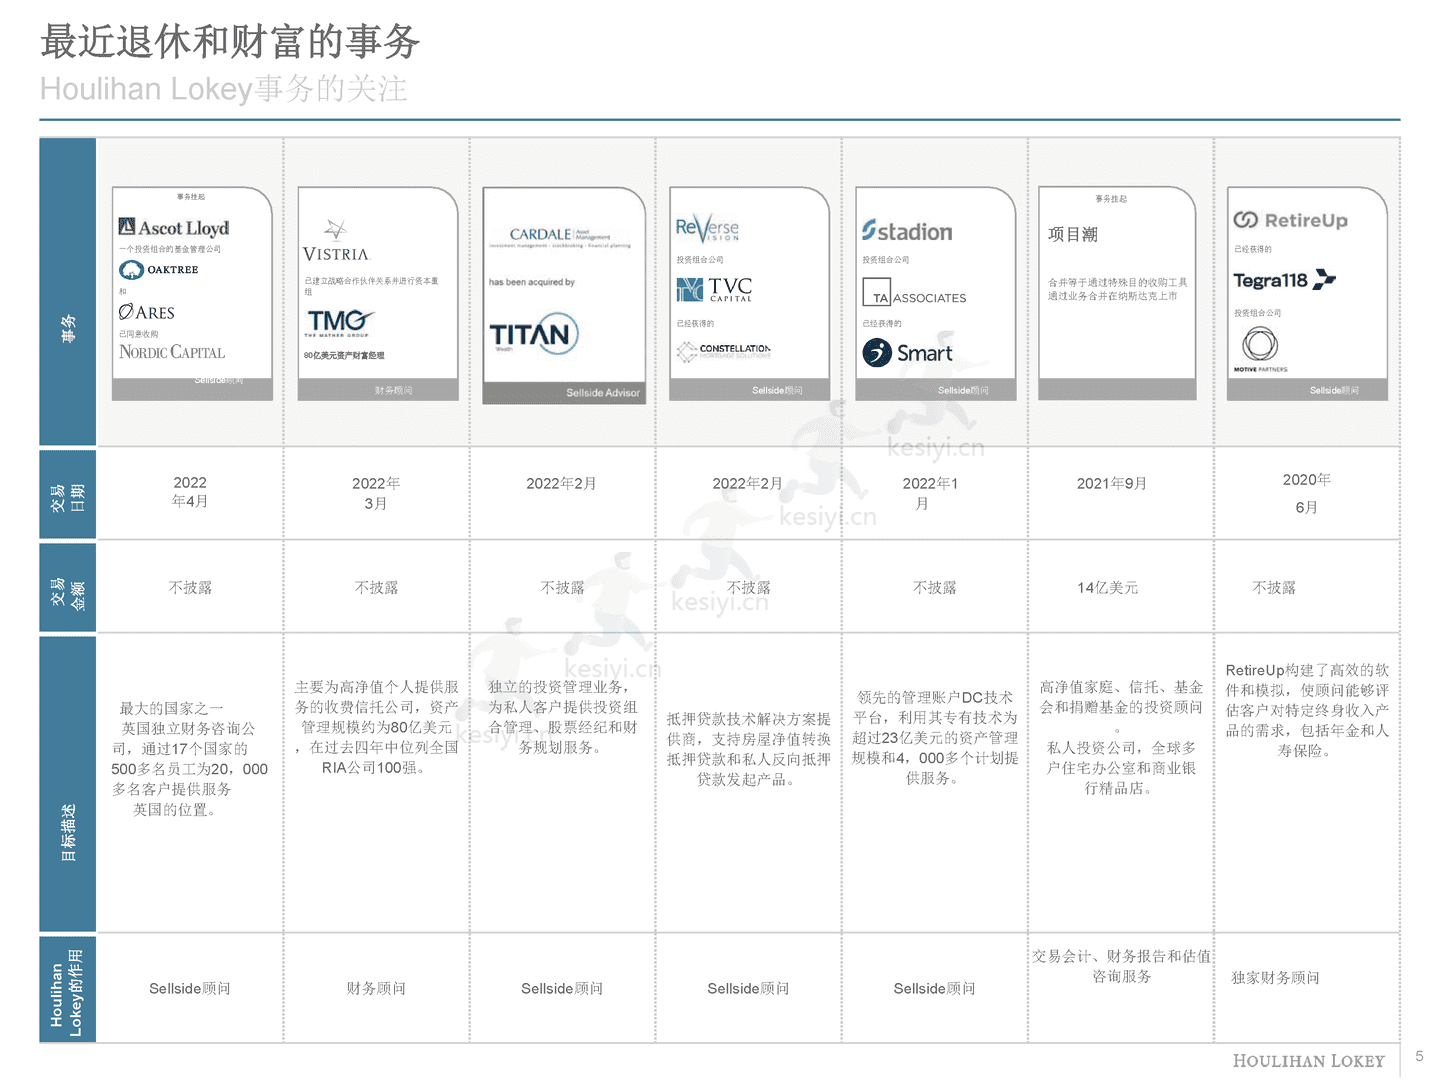Click the Reverse Vision logo
Image resolution: width=1440 pixels, height=1080 pixels.
click(707, 228)
